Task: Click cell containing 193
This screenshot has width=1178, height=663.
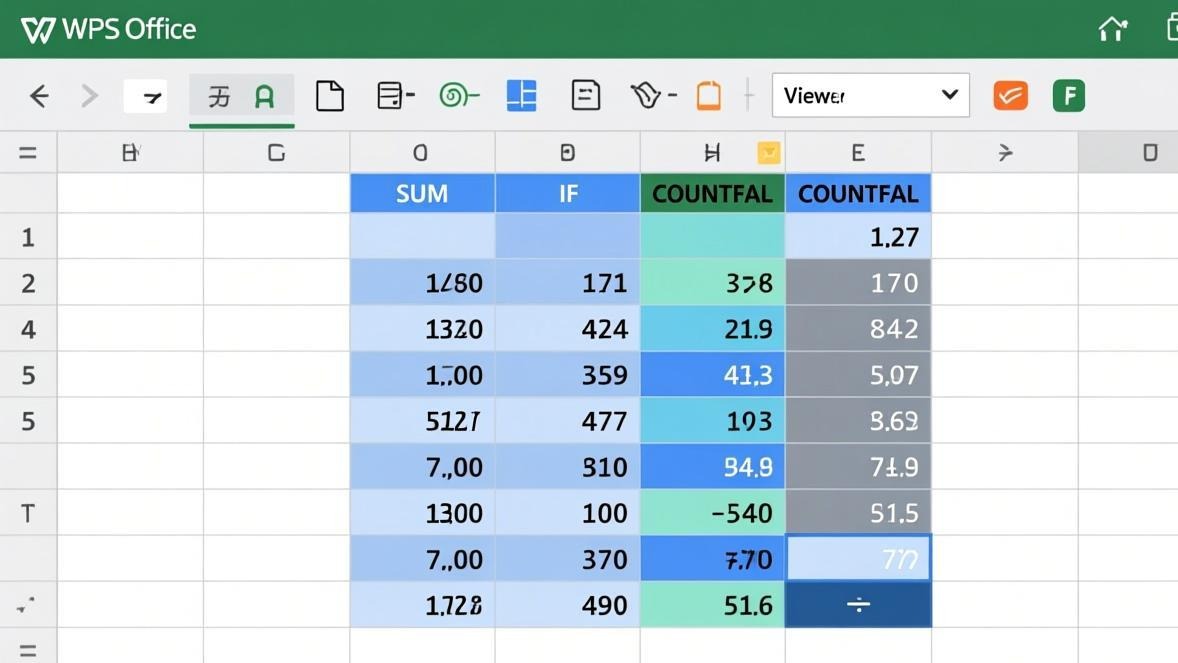Action: [712, 421]
